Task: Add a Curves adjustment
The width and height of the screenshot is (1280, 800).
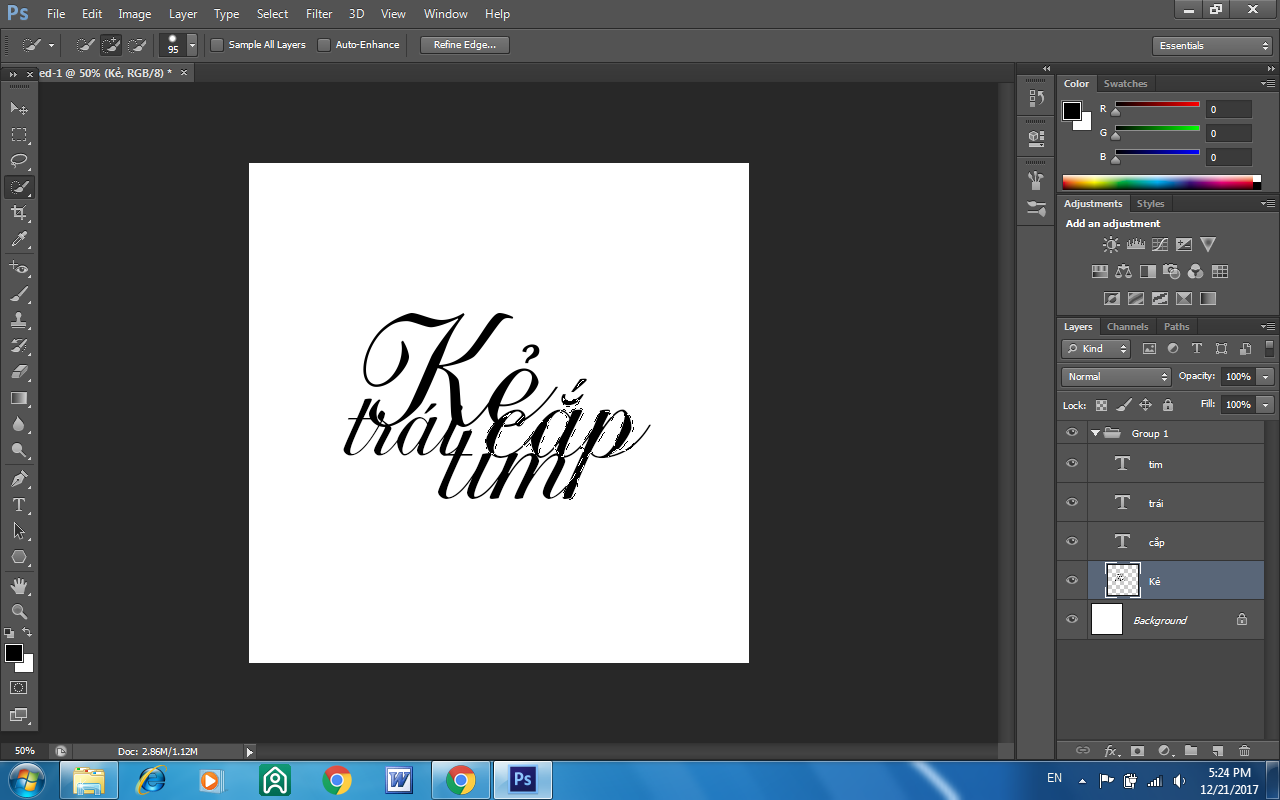Action: [x=1159, y=244]
